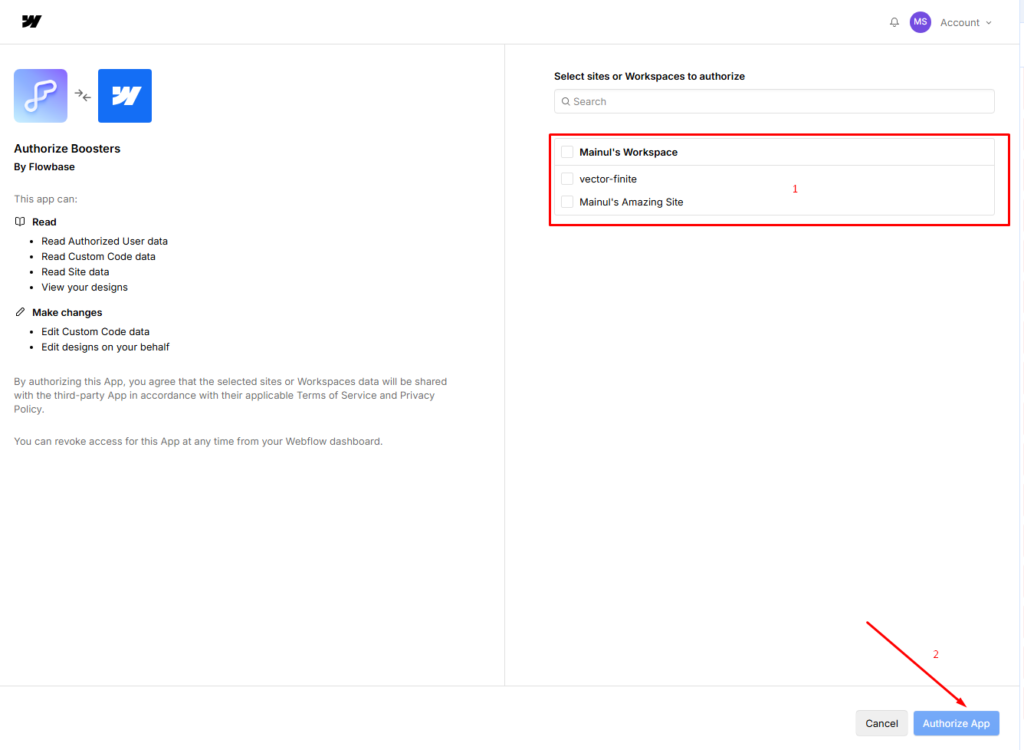Select the vector-finite site name
The width and height of the screenshot is (1024, 750).
pyautogui.click(x=608, y=179)
